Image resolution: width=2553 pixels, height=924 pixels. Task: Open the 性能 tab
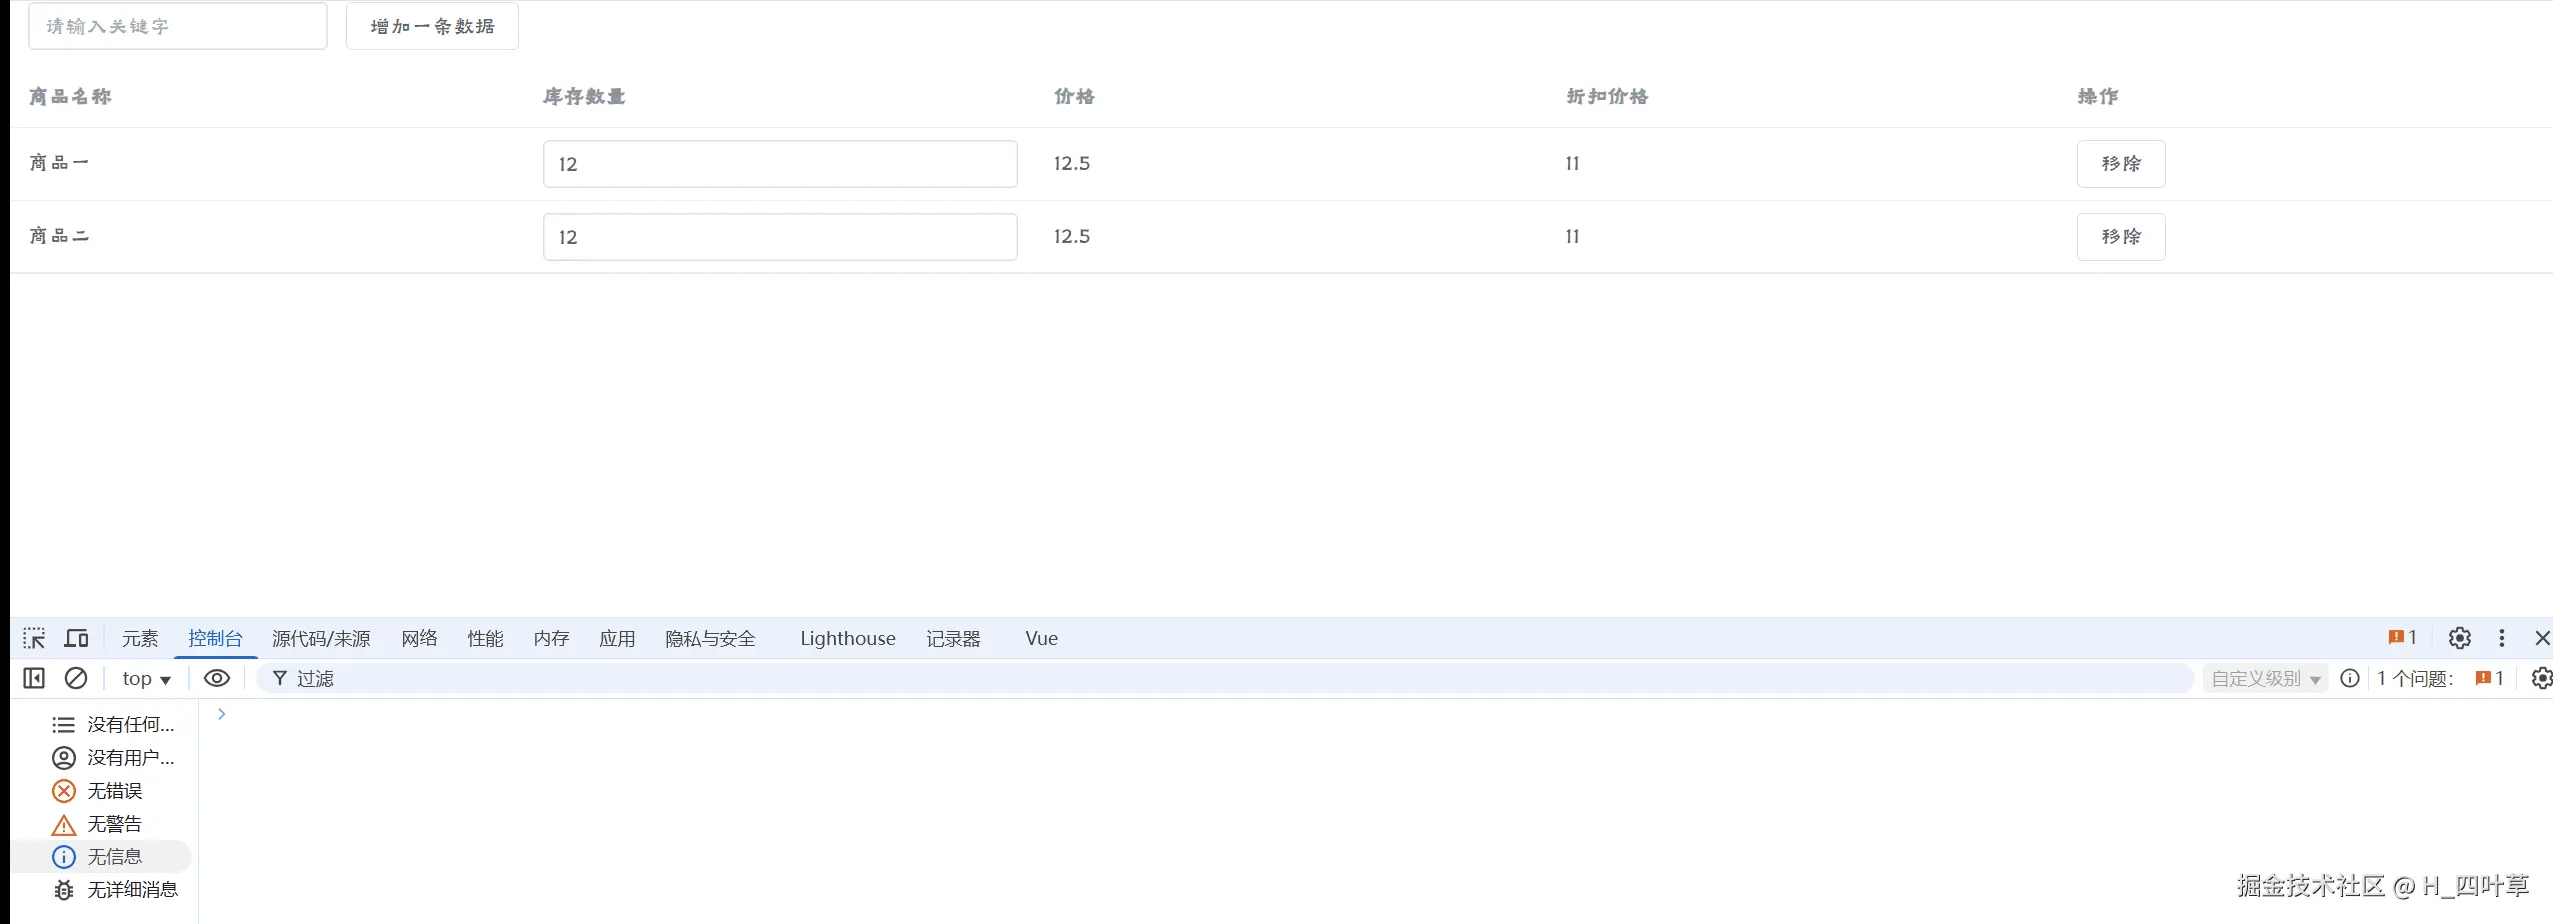486,638
